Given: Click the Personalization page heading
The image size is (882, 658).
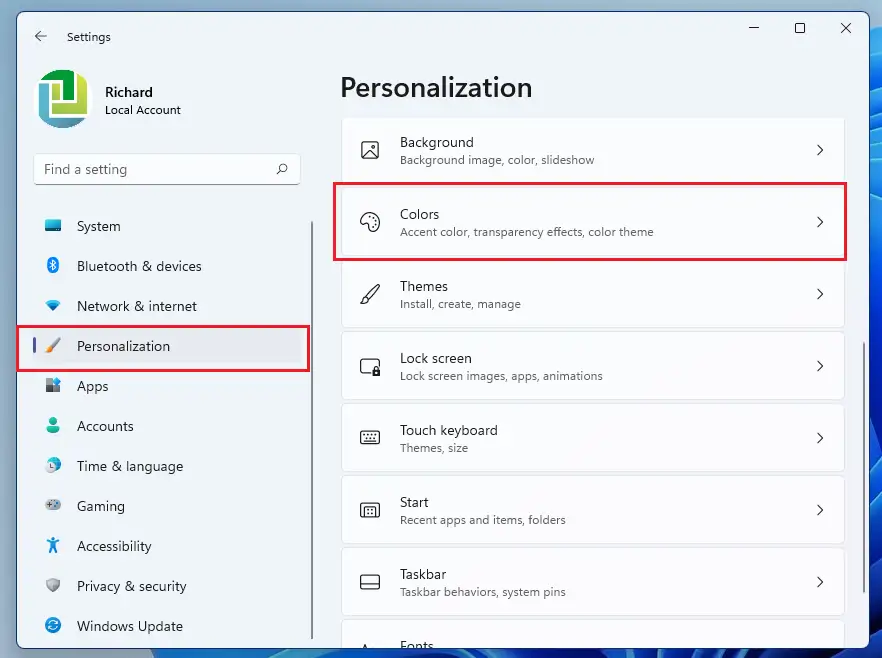Looking at the screenshot, I should (x=436, y=88).
